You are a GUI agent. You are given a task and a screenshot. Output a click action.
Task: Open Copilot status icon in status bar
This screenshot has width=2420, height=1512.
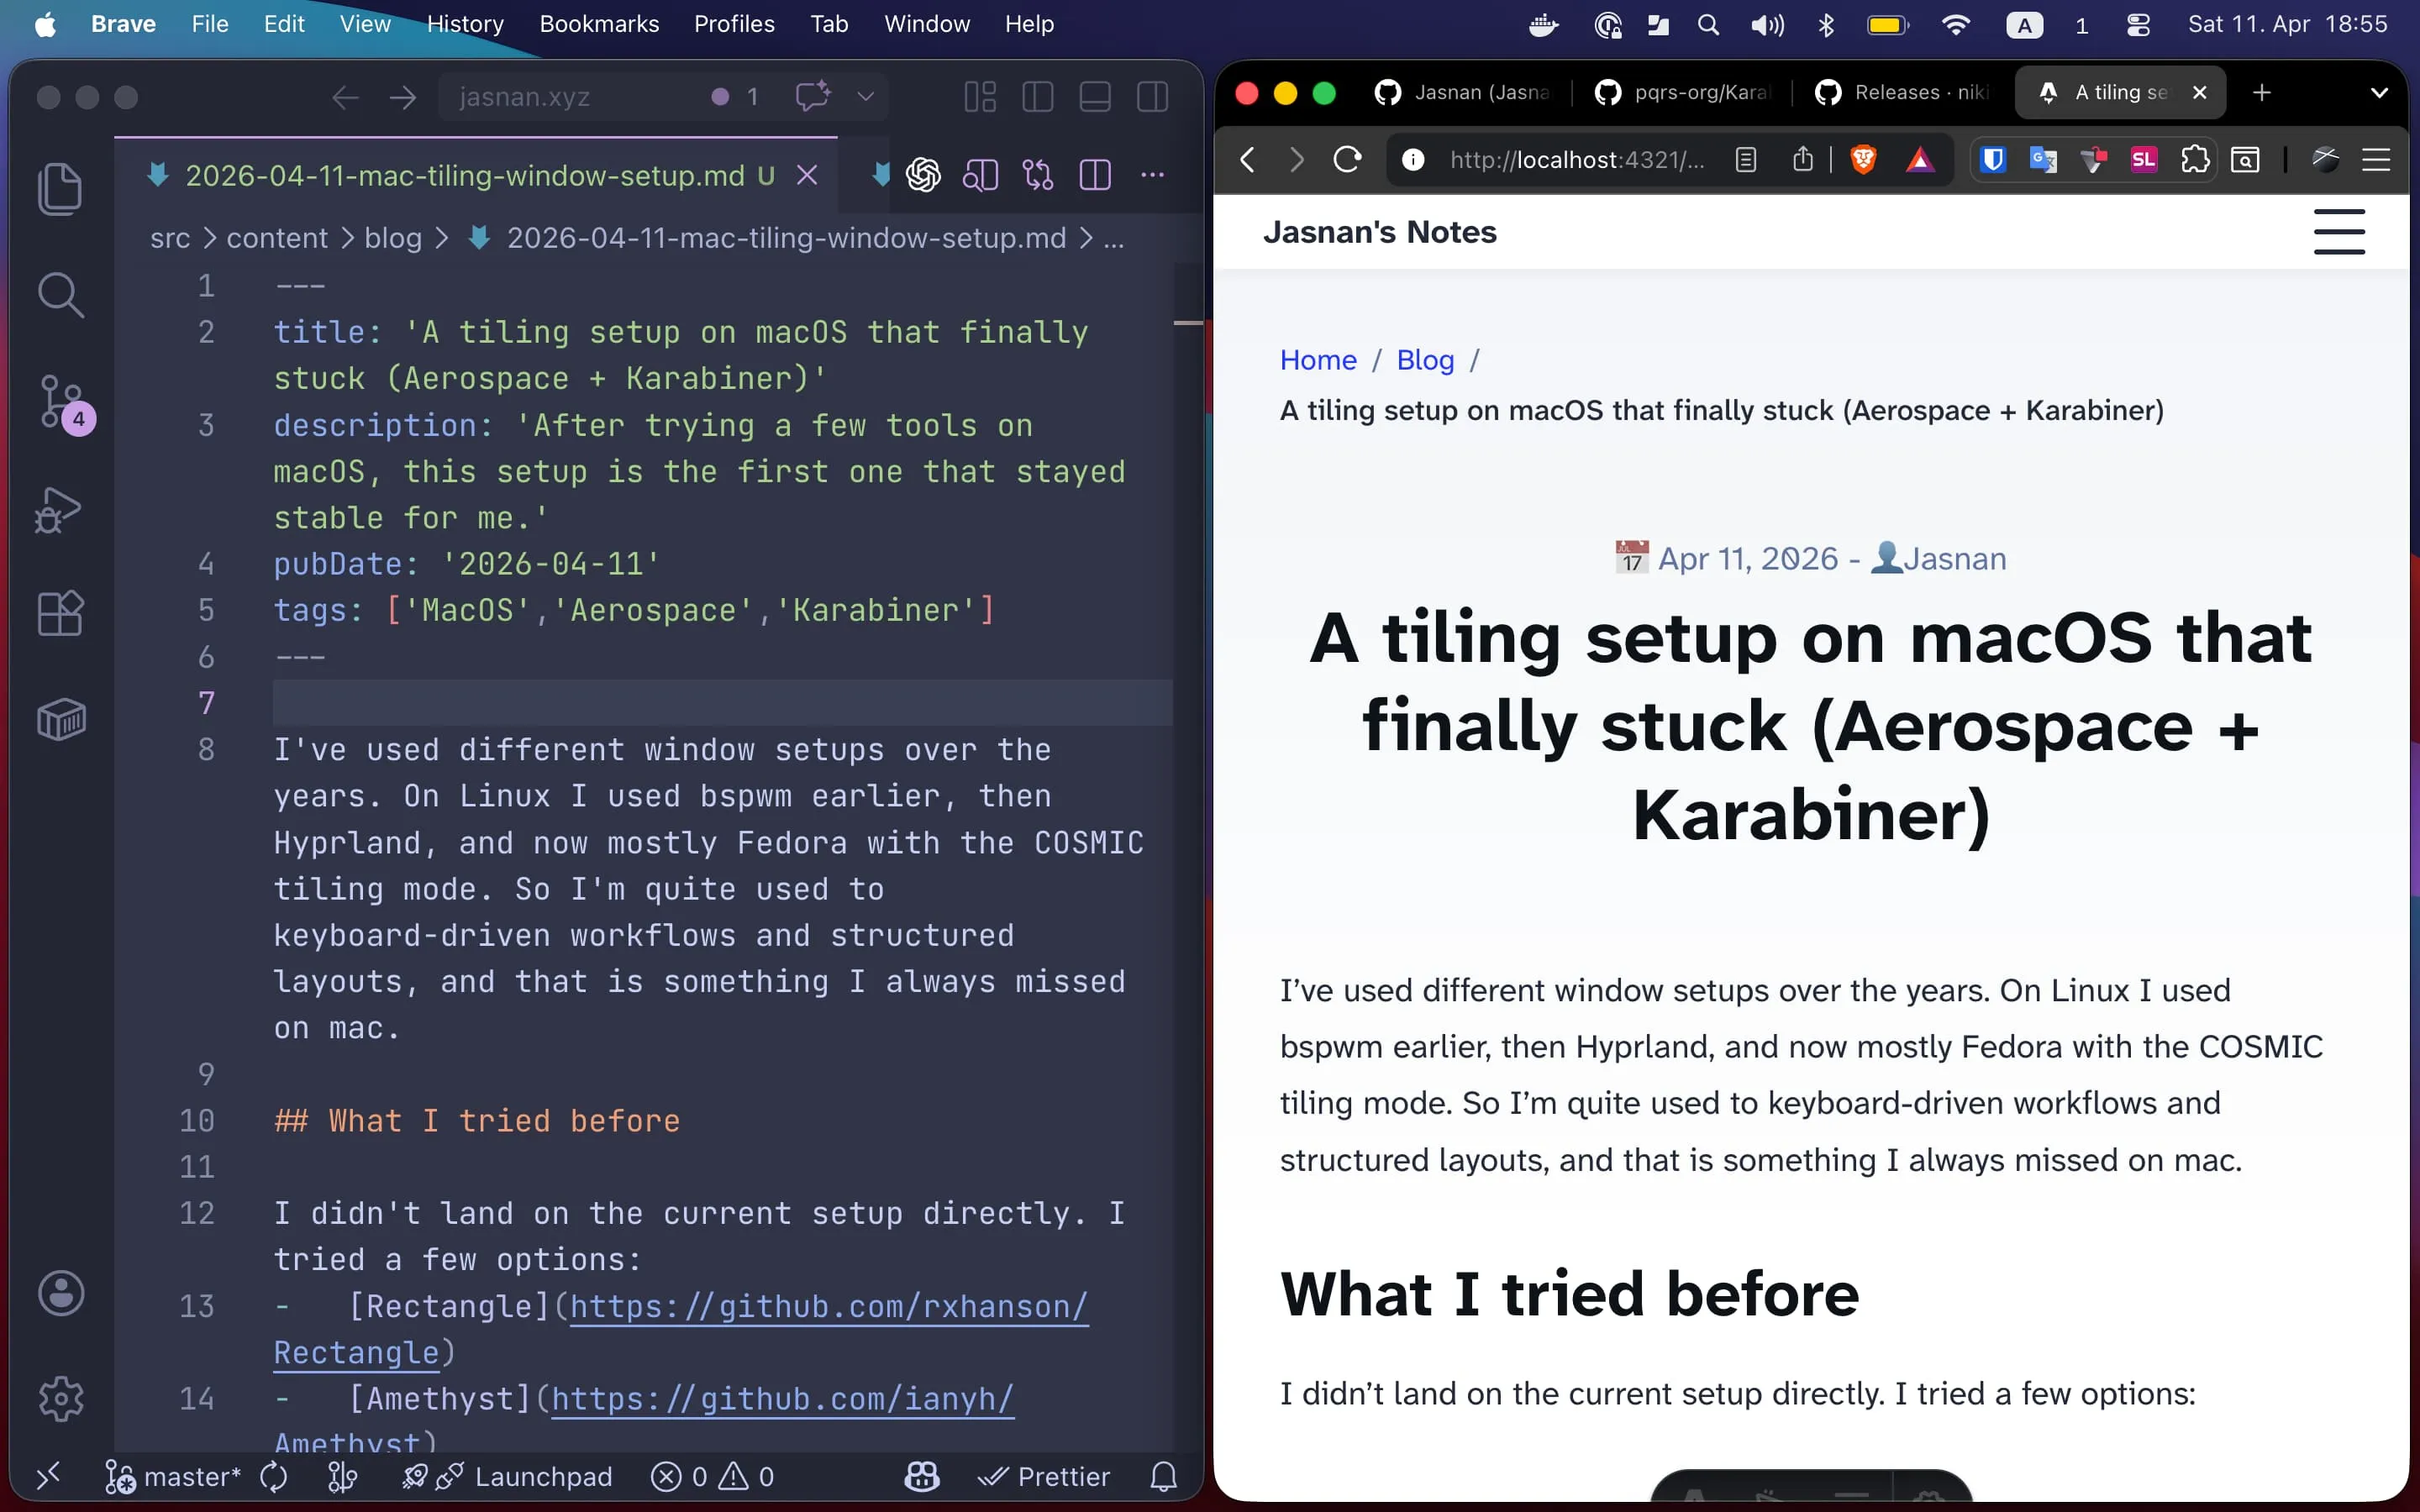(x=921, y=1477)
